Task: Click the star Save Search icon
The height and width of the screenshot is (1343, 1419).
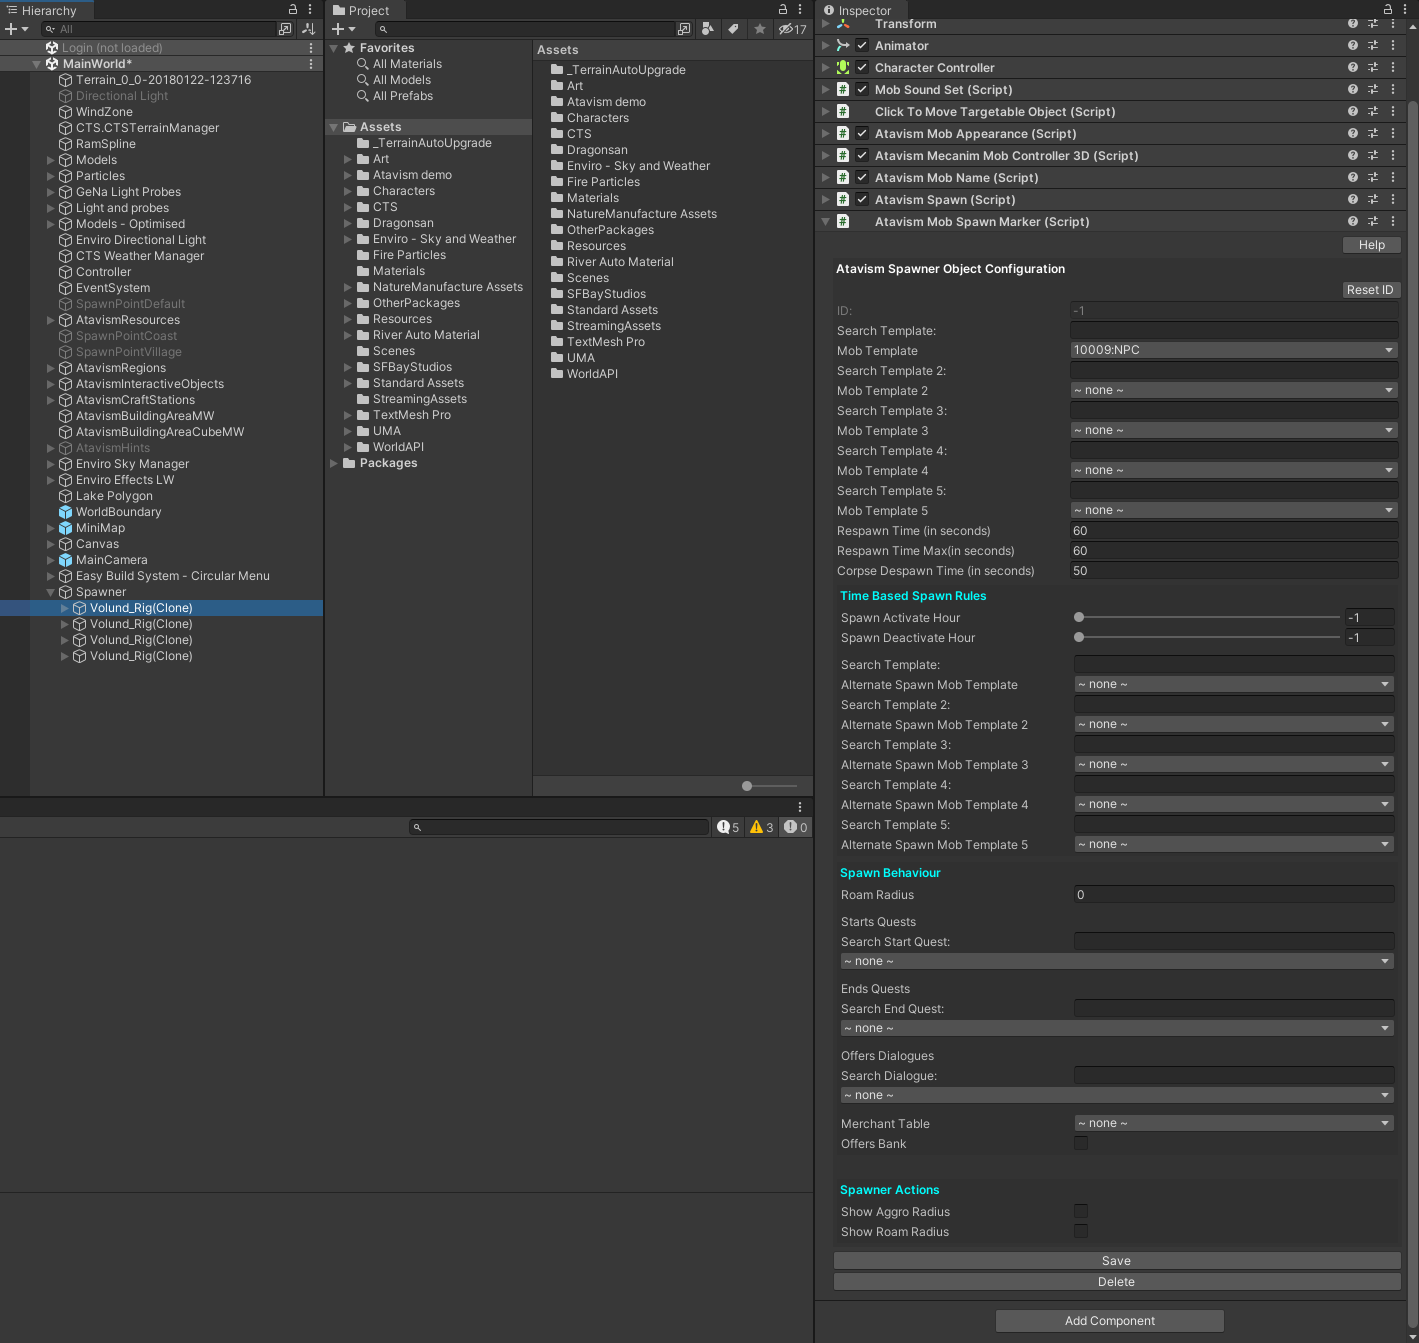Action: (760, 29)
